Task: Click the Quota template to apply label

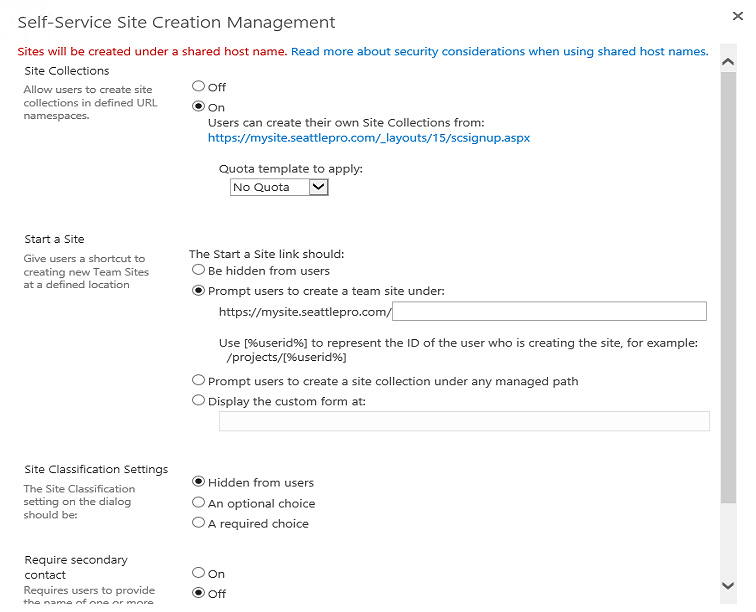Action: point(291,169)
